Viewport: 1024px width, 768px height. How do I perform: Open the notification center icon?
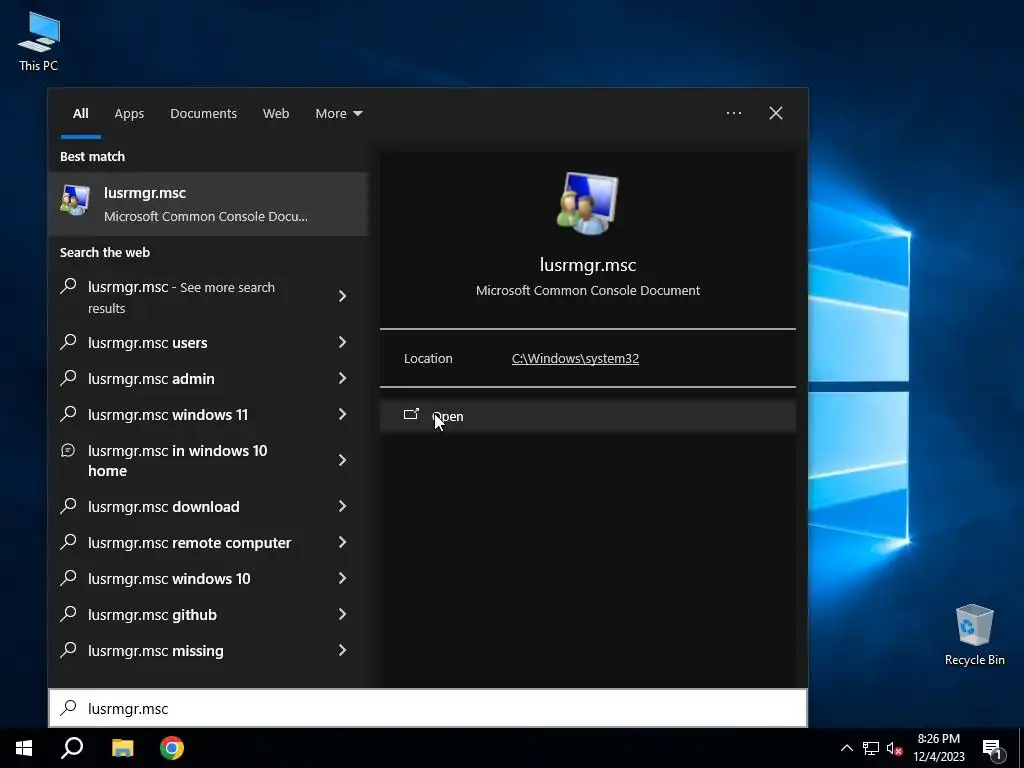[x=993, y=749]
